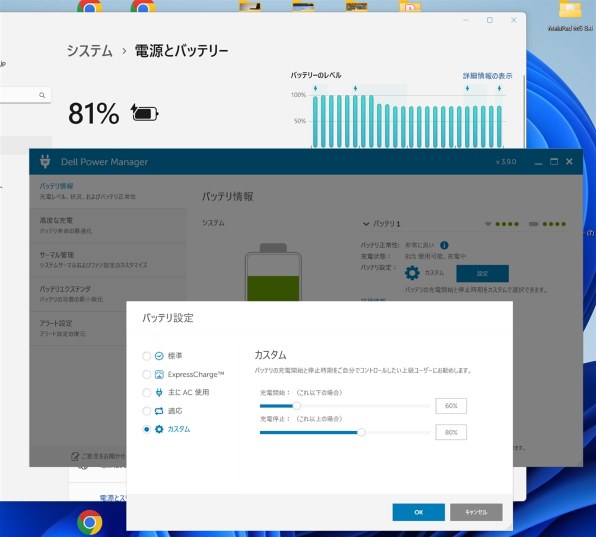Open the アラート設定 tab
This screenshot has height=537, width=596.
[78, 328]
